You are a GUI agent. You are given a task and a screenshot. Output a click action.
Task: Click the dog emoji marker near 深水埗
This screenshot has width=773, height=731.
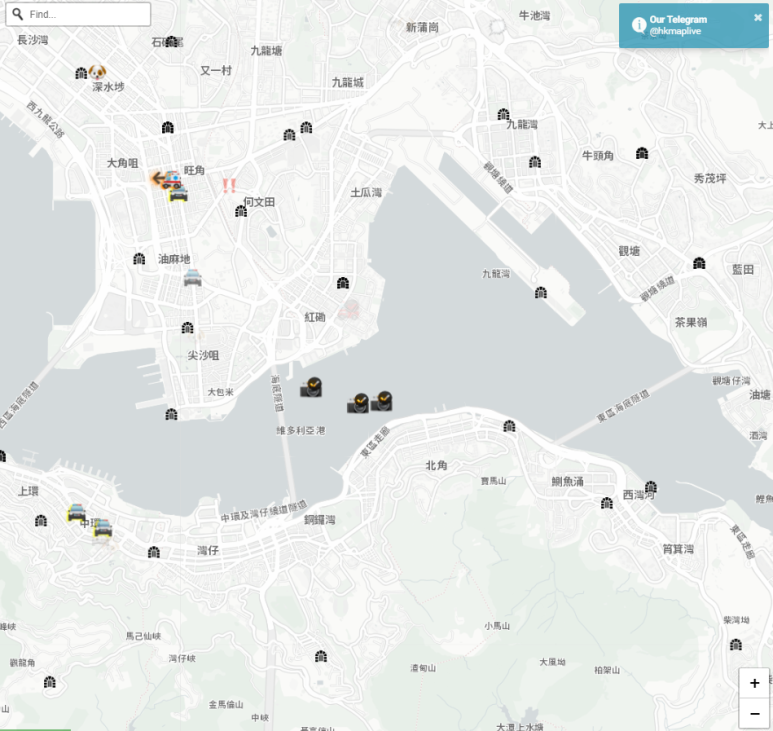[97, 72]
